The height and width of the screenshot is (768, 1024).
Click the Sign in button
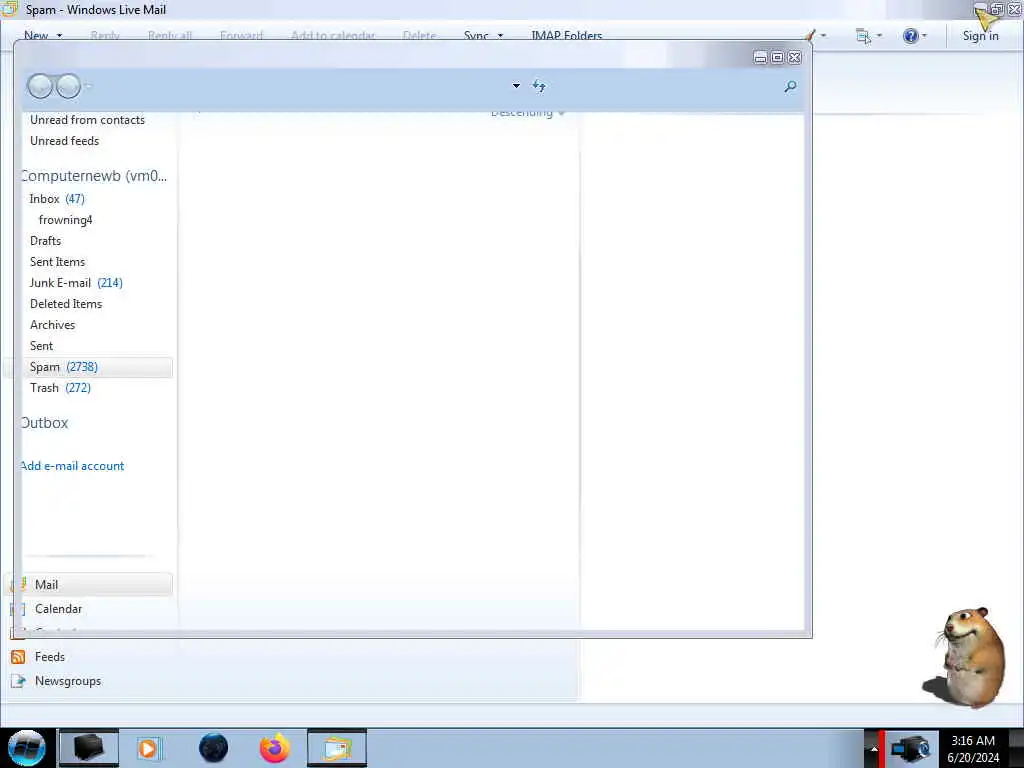click(x=980, y=36)
